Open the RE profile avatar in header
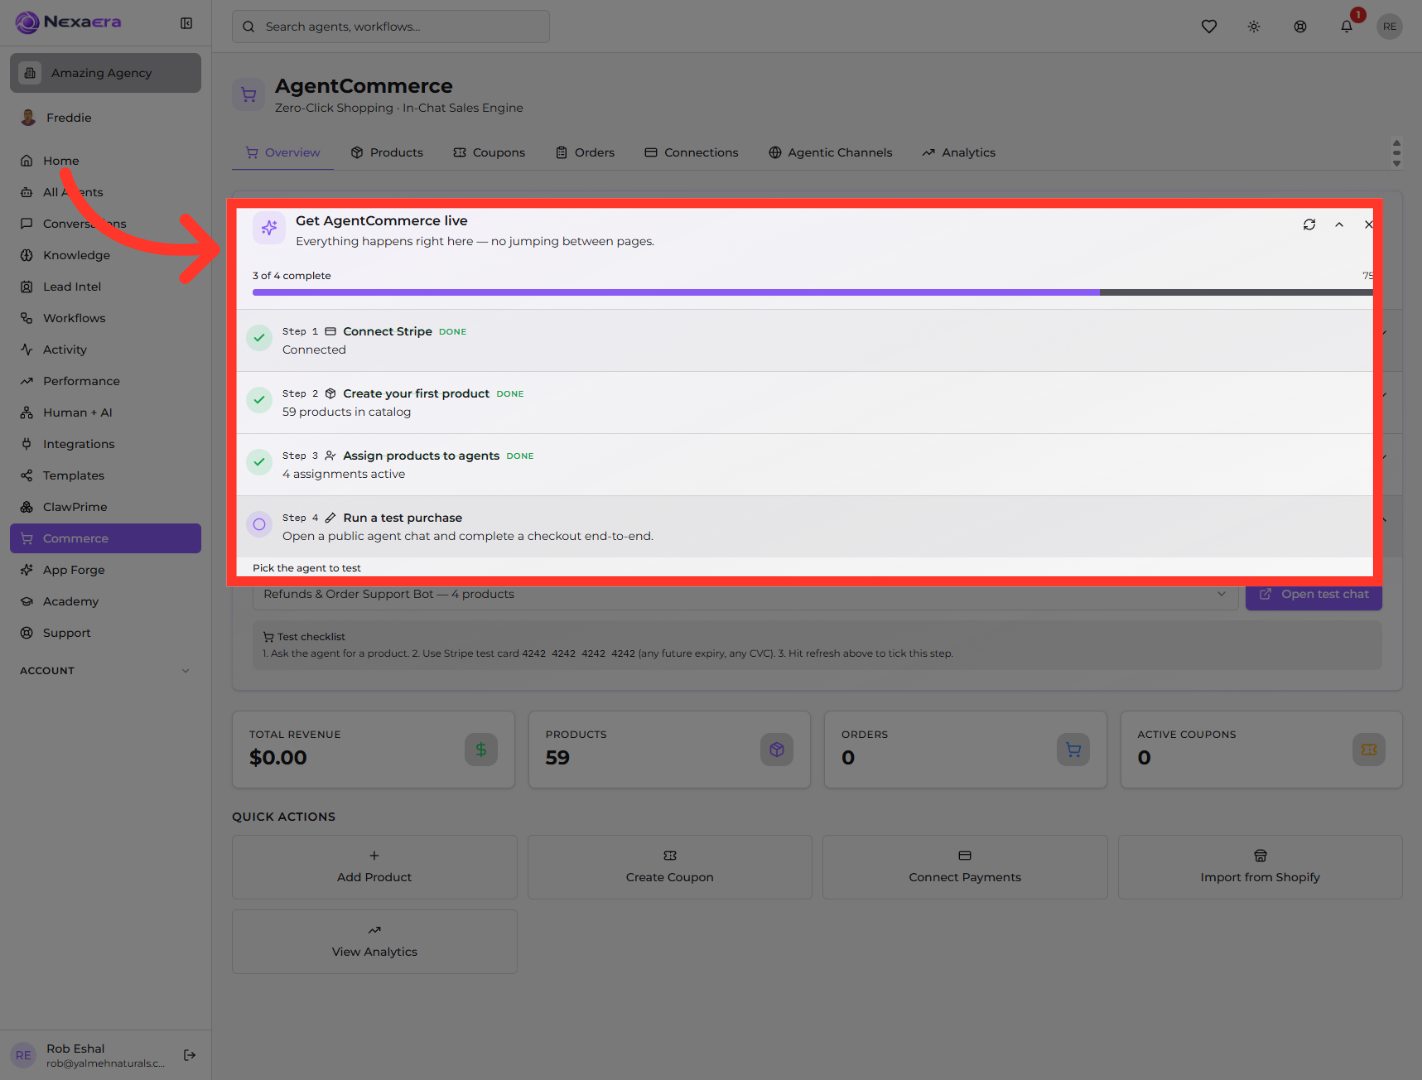 click(1390, 27)
